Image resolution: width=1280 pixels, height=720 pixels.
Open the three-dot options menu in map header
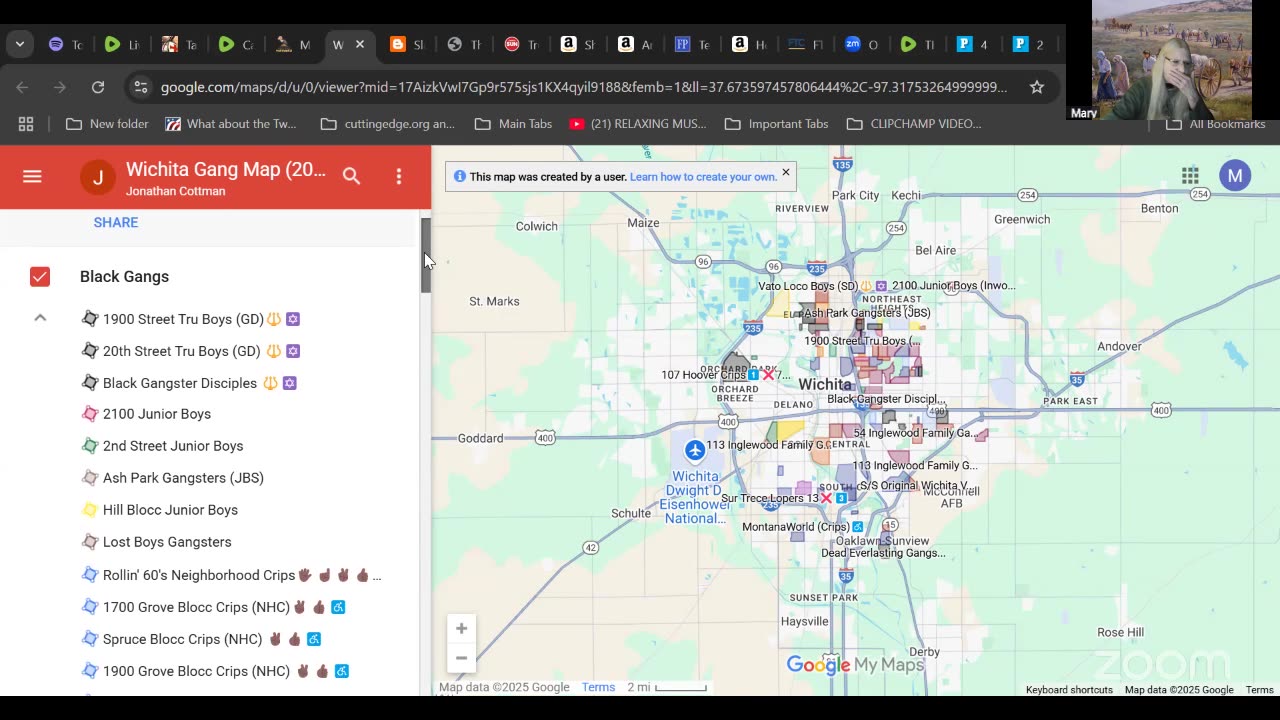399,176
